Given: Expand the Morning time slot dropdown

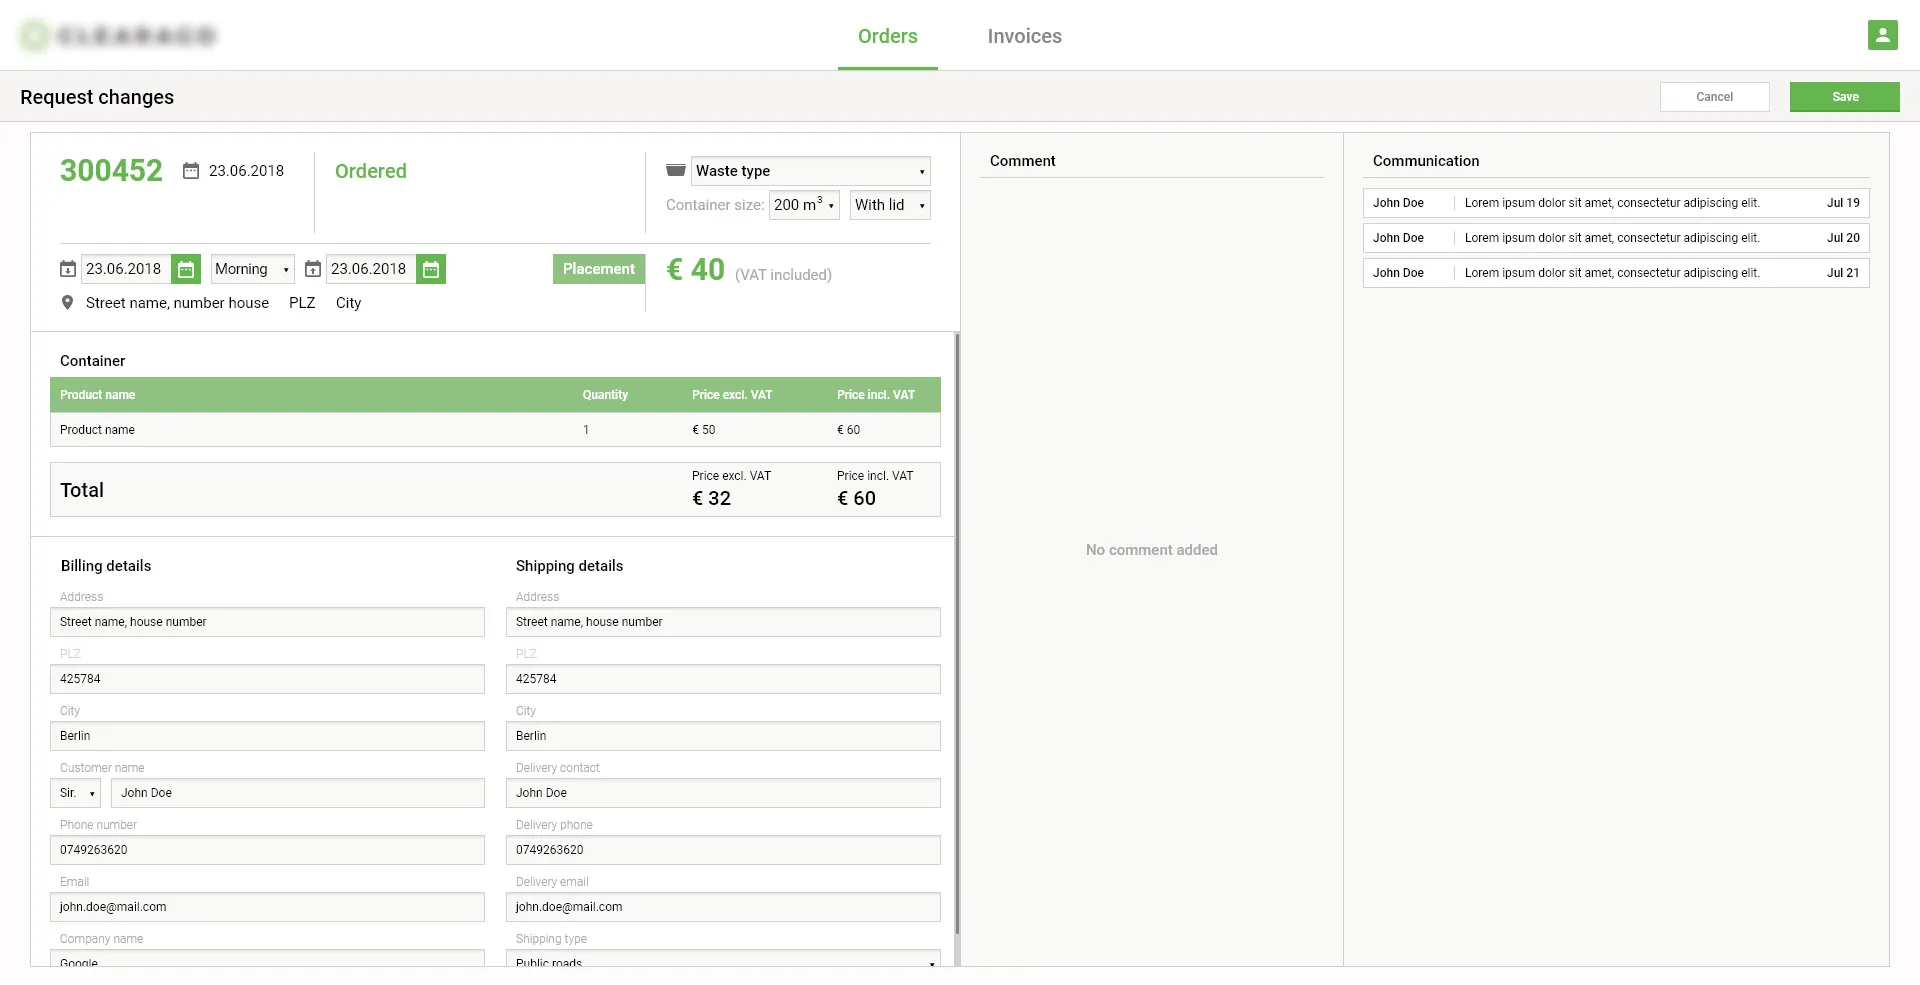Looking at the screenshot, I should coord(252,269).
